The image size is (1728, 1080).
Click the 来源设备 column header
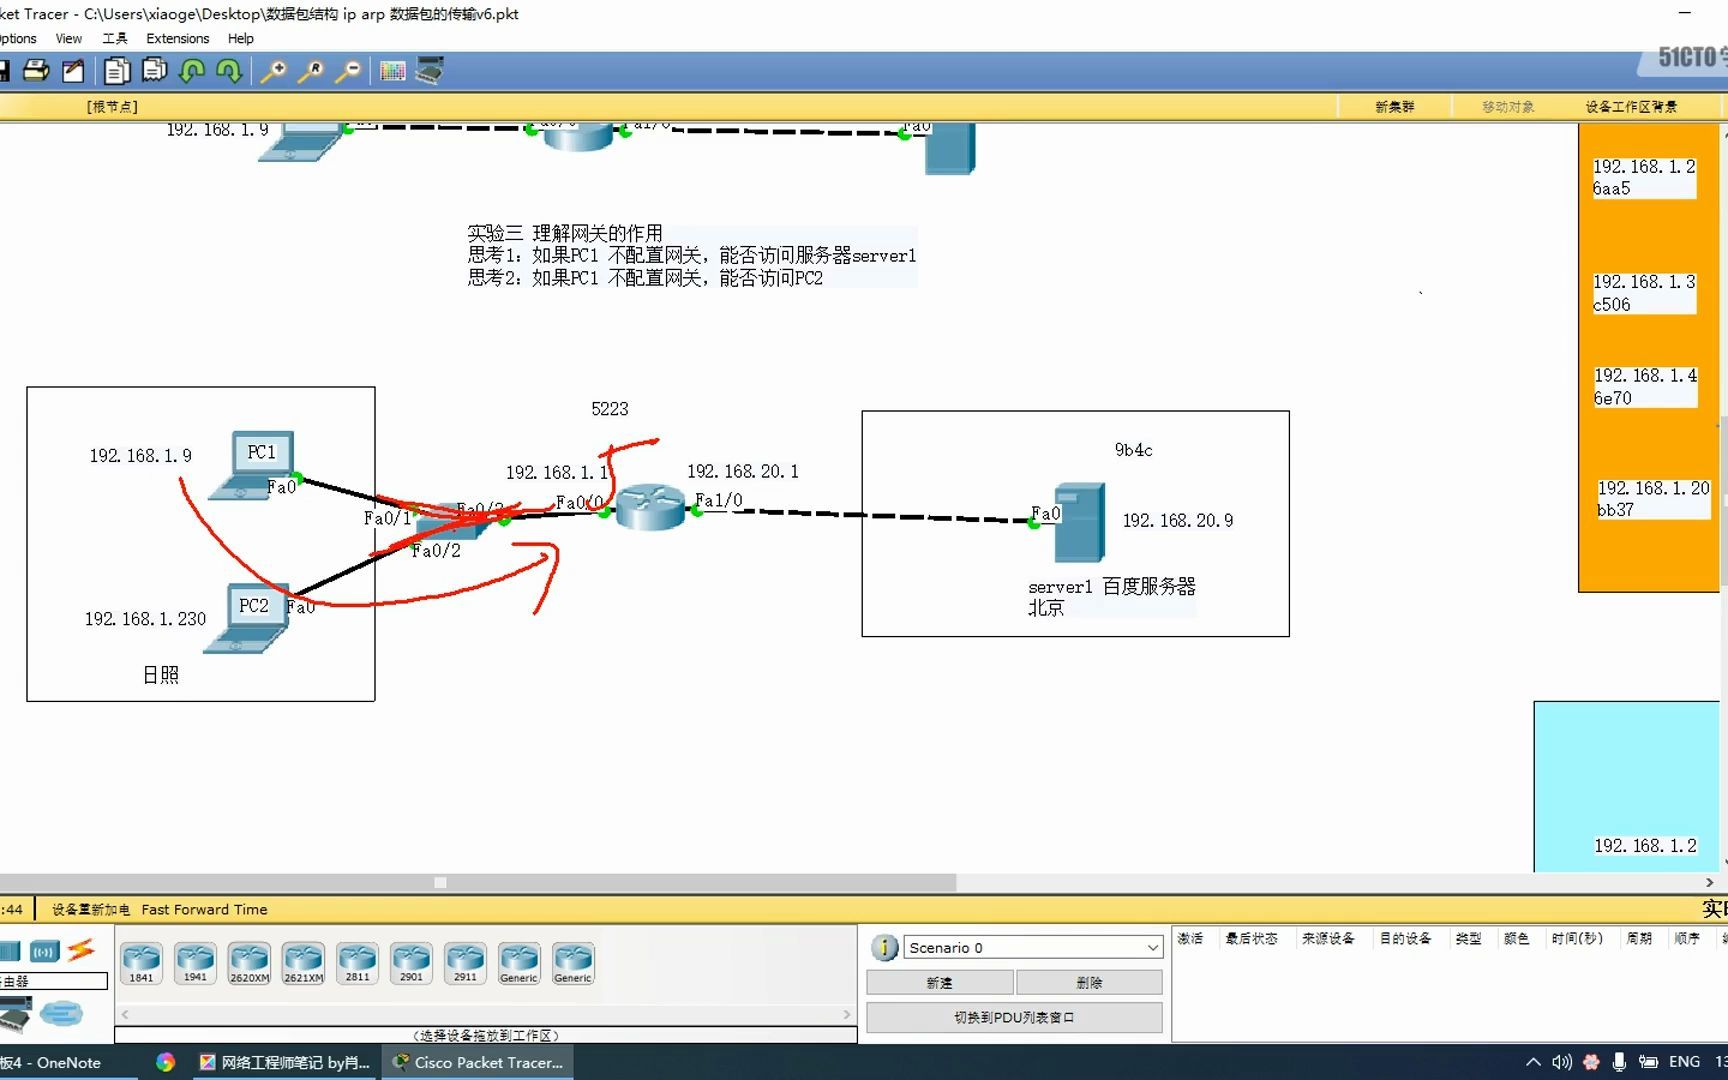coord(1328,939)
